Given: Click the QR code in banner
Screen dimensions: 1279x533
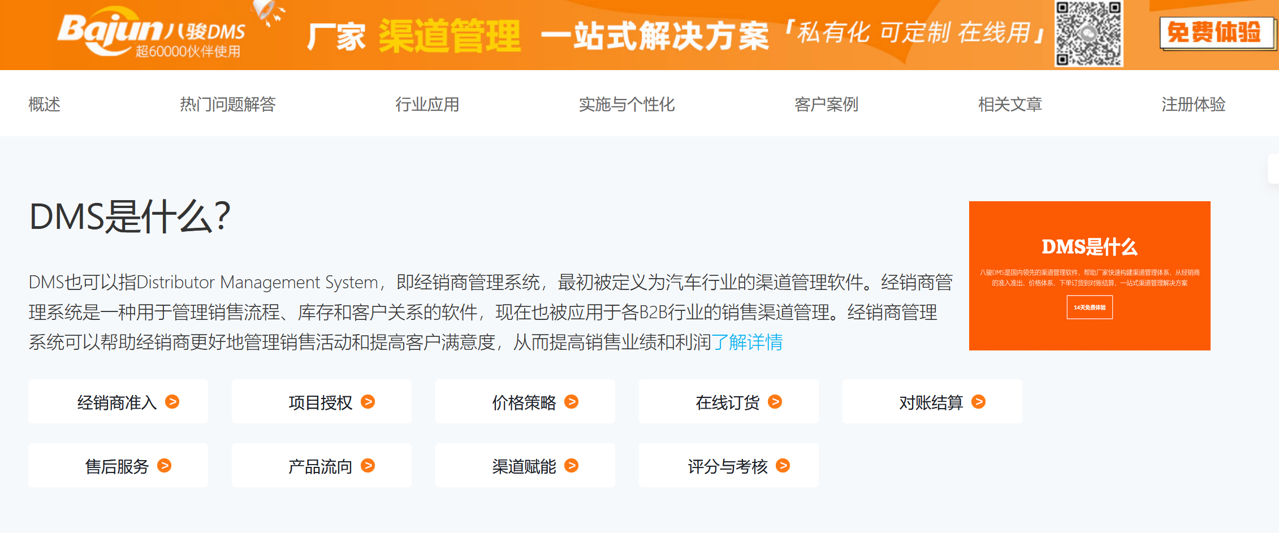Looking at the screenshot, I should click(1089, 34).
